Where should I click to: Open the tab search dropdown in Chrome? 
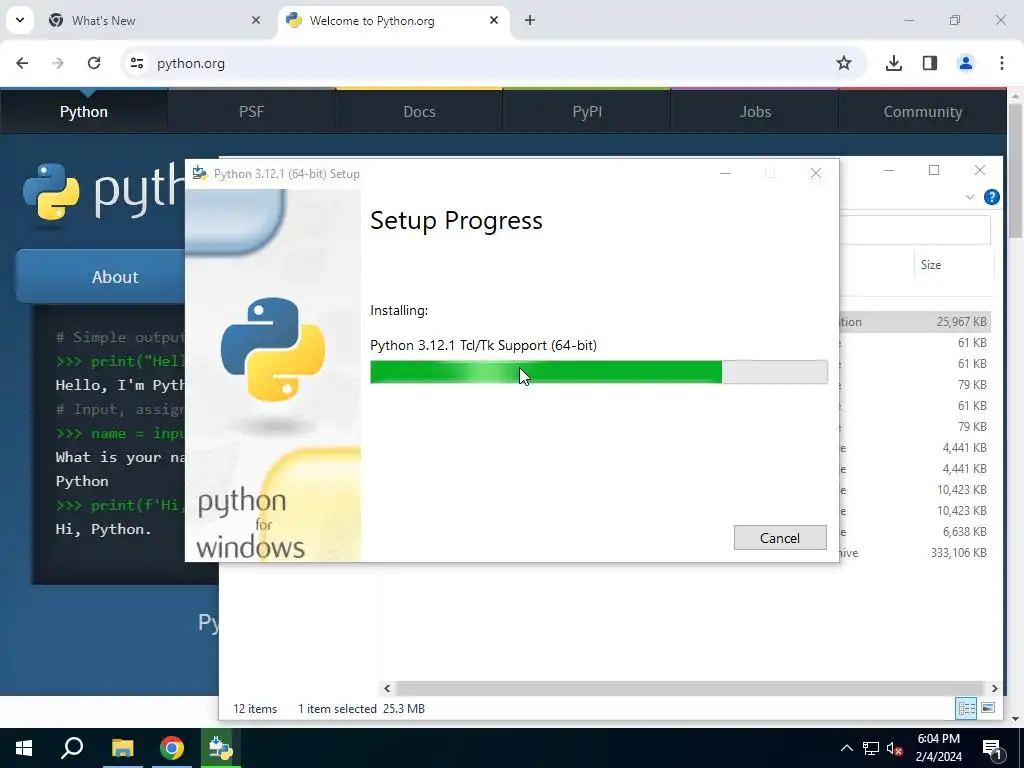(20, 20)
